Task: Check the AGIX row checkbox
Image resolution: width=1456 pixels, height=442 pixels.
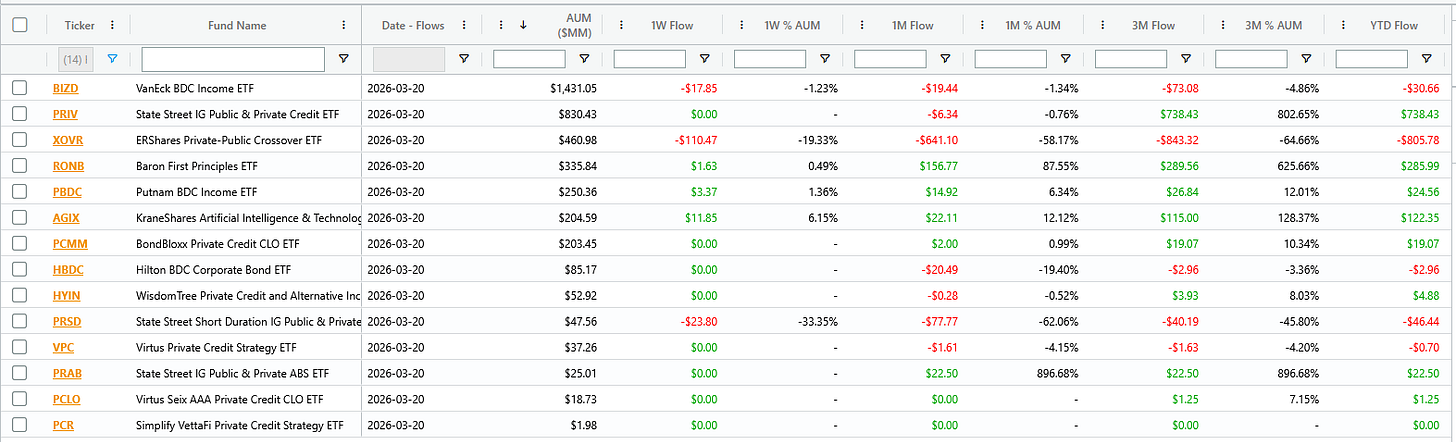Action: [x=19, y=218]
